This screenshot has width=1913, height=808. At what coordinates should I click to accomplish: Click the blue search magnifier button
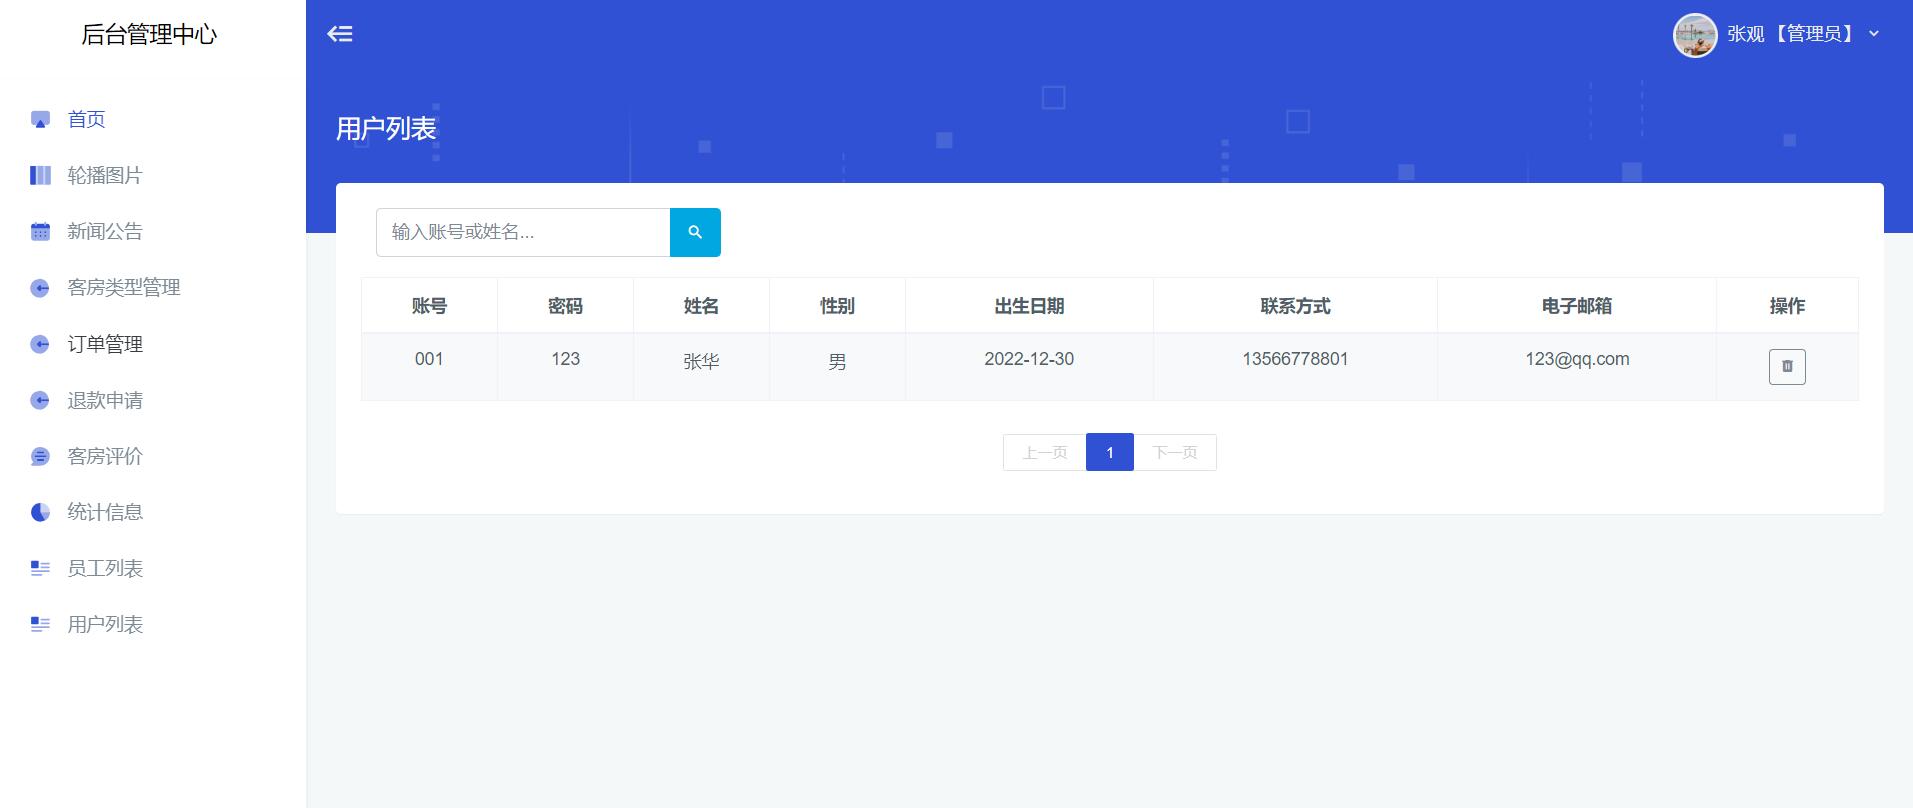point(695,232)
